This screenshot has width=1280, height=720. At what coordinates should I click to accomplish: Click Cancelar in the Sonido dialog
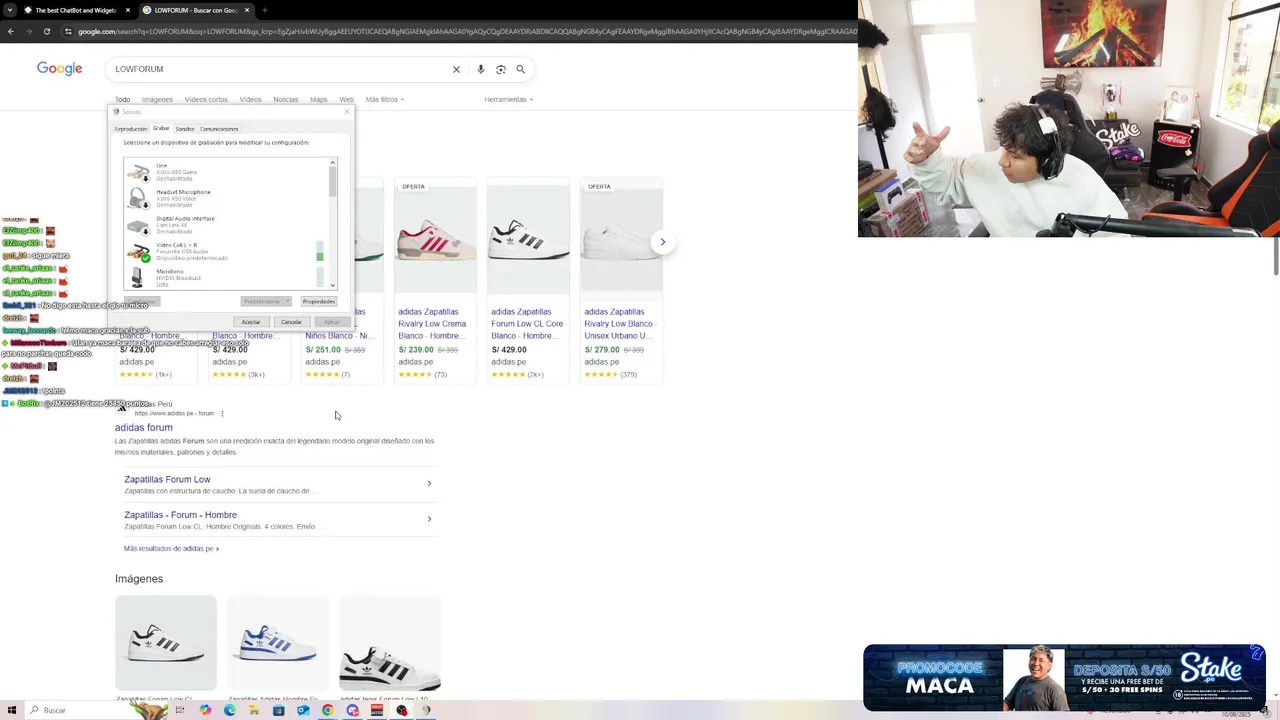point(291,322)
